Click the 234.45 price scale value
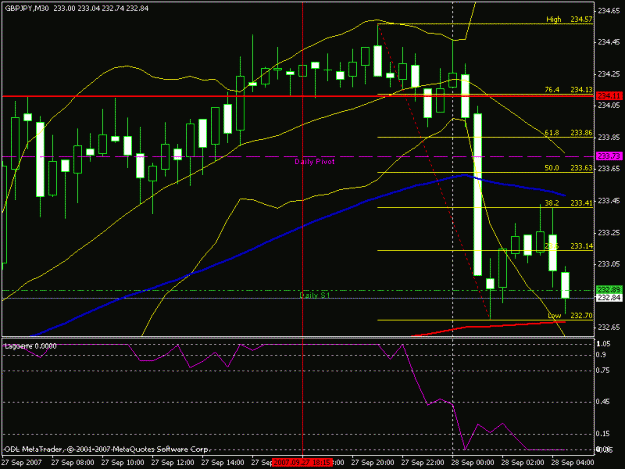This screenshot has height=469, width=625. tap(609, 42)
